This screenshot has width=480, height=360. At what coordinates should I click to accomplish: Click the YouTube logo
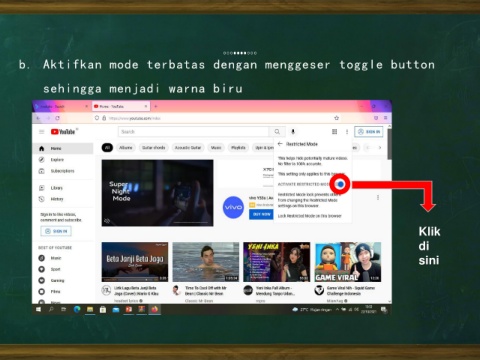(63, 132)
